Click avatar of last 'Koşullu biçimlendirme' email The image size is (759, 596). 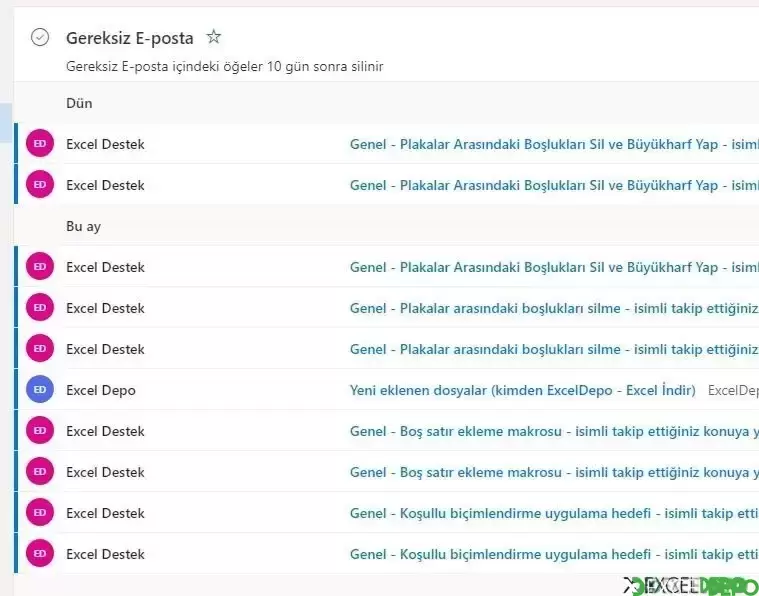(40, 553)
